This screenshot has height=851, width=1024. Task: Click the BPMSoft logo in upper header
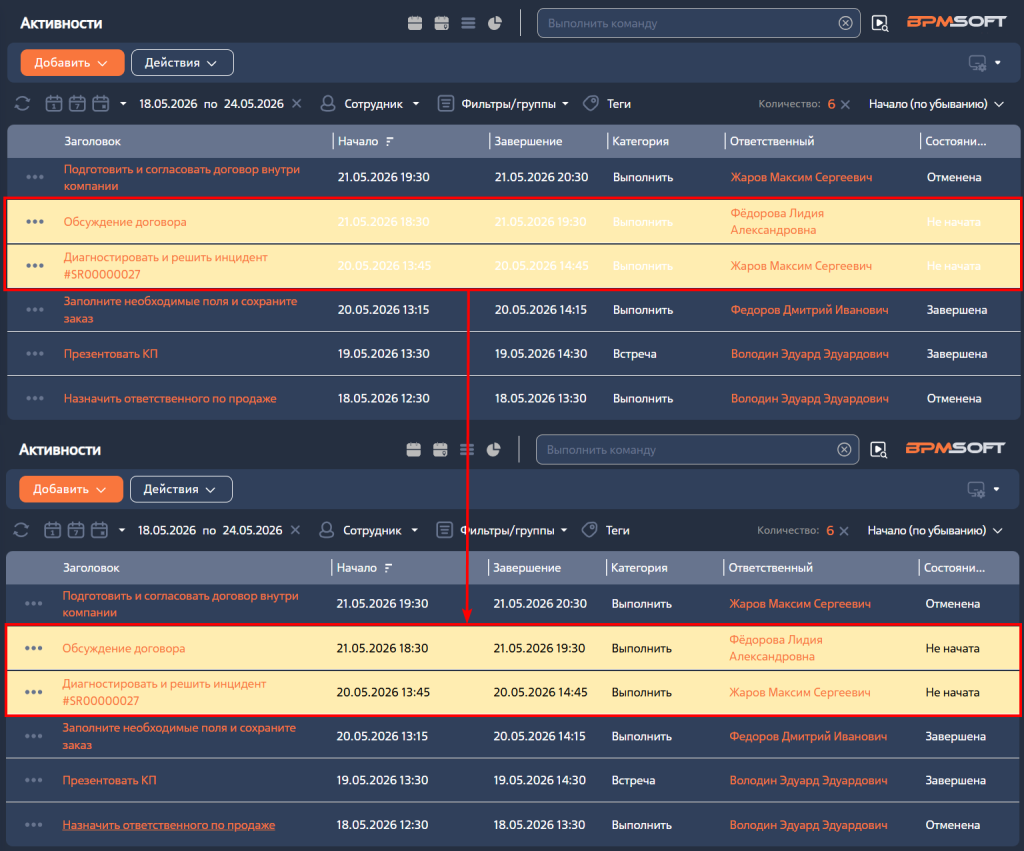coord(956,22)
